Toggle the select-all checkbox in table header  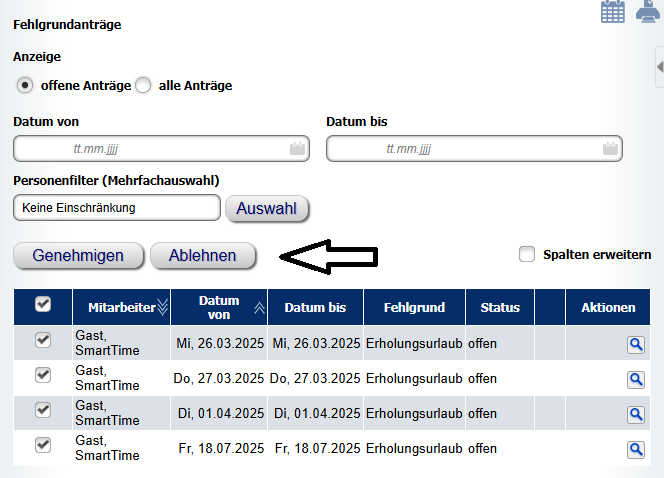pos(43,304)
